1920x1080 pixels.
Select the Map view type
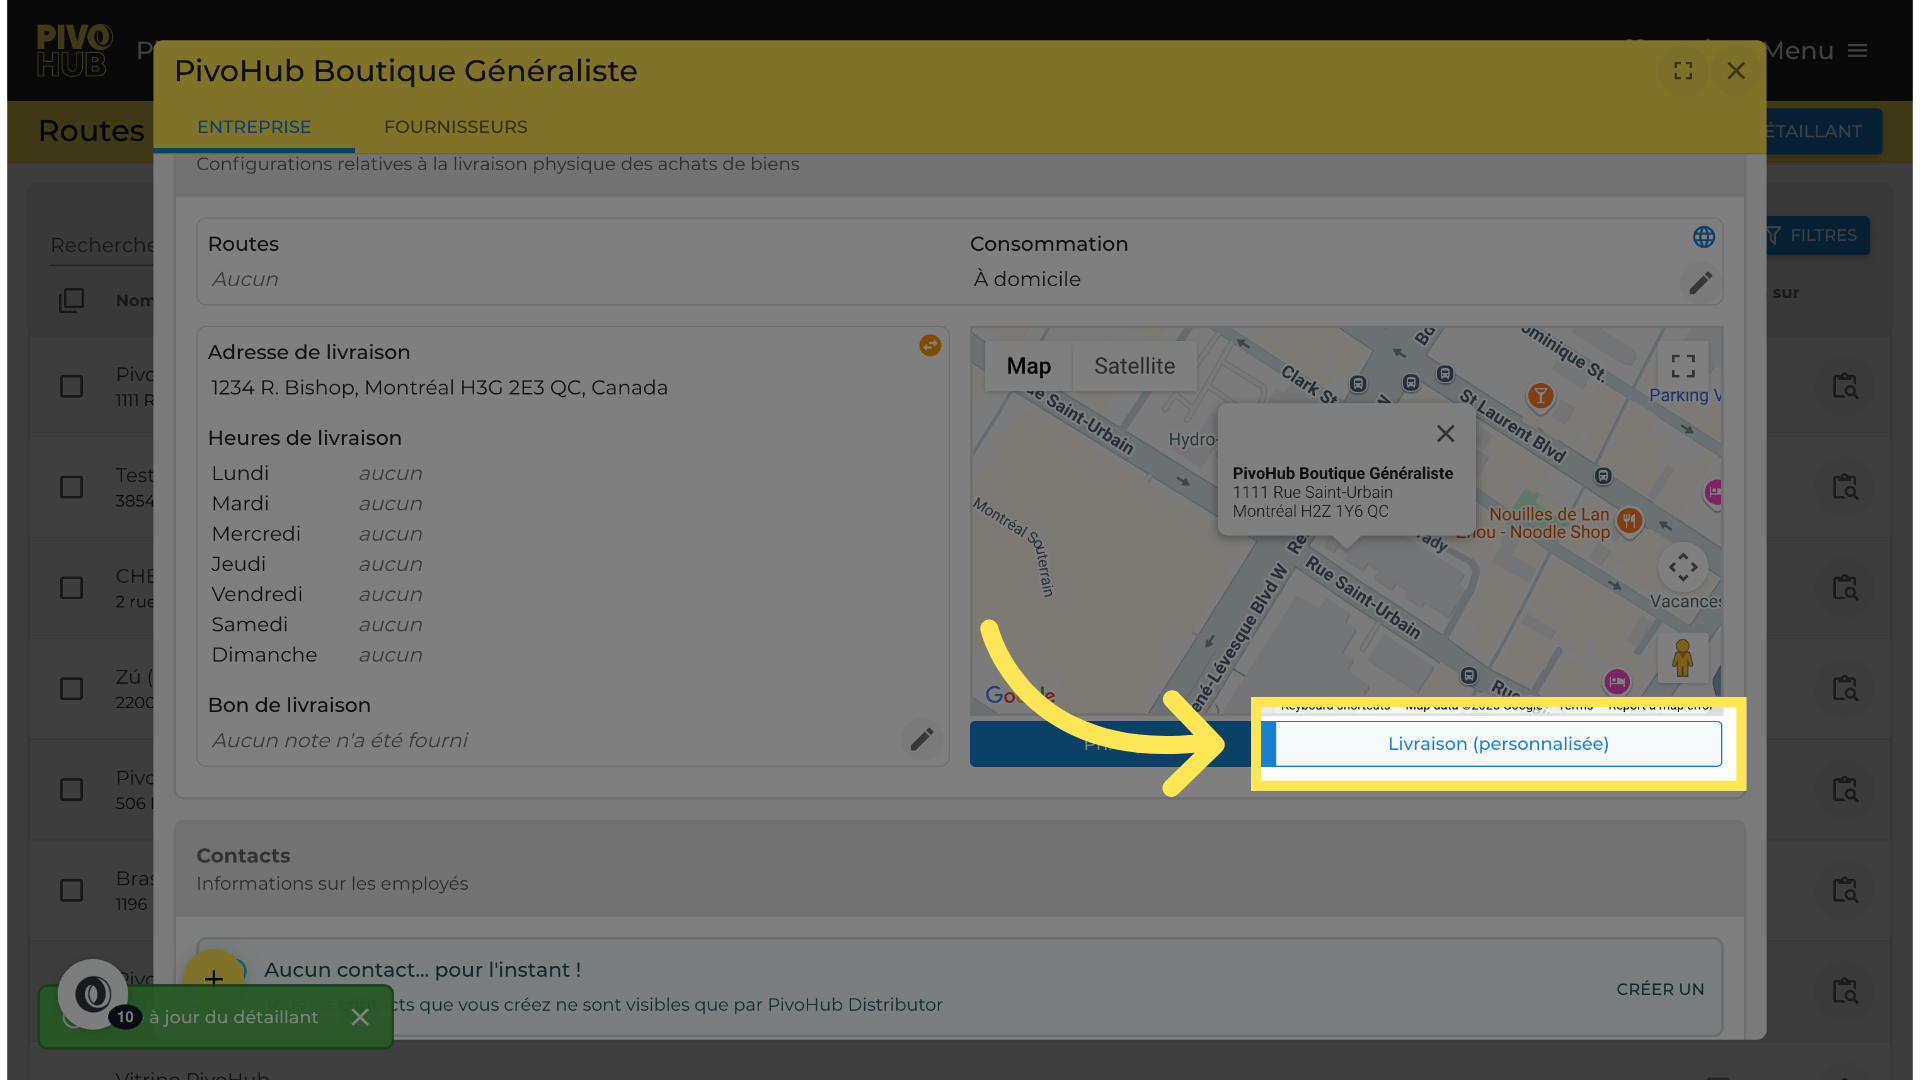point(1028,366)
